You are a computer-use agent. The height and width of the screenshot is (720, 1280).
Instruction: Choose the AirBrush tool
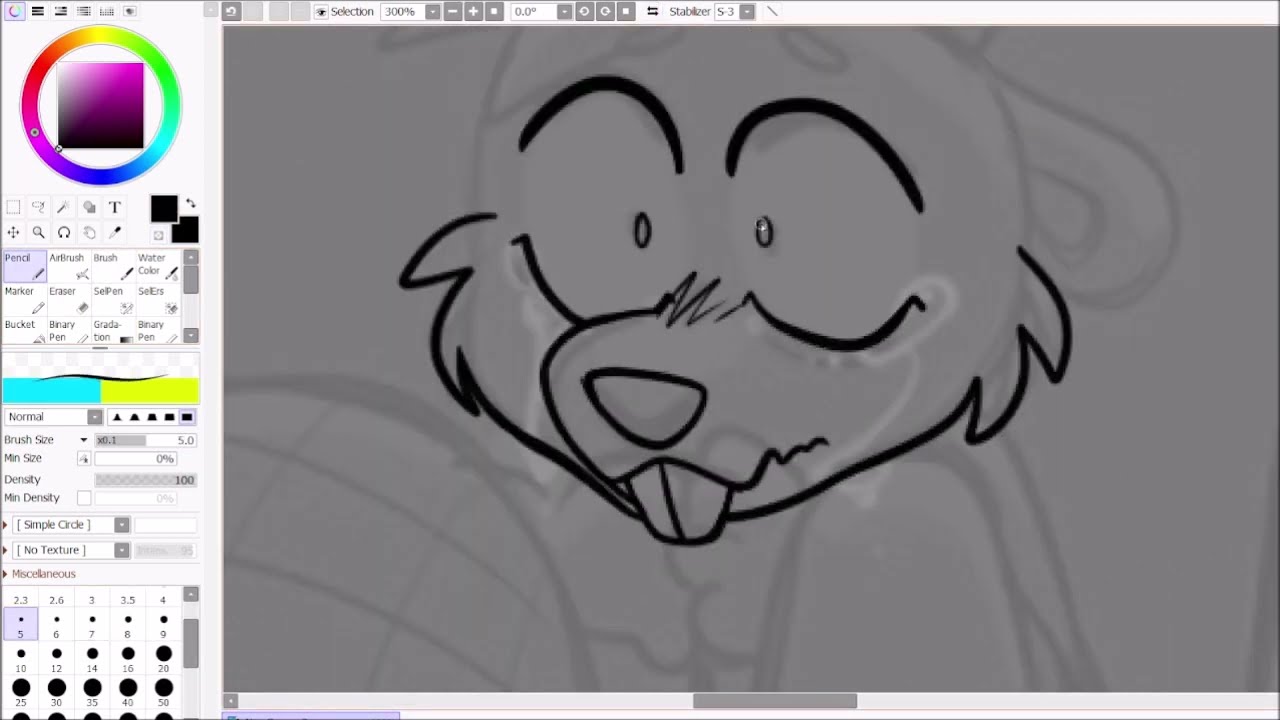pyautogui.click(x=70, y=265)
